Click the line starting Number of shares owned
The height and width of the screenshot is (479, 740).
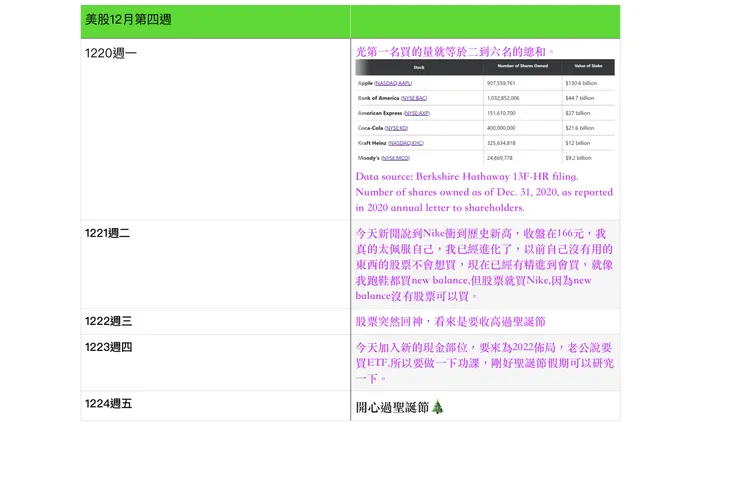click(484, 192)
